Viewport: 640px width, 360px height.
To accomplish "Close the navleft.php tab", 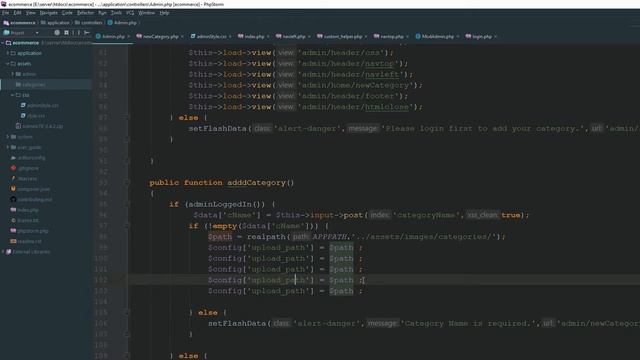I will (x=309, y=37).
